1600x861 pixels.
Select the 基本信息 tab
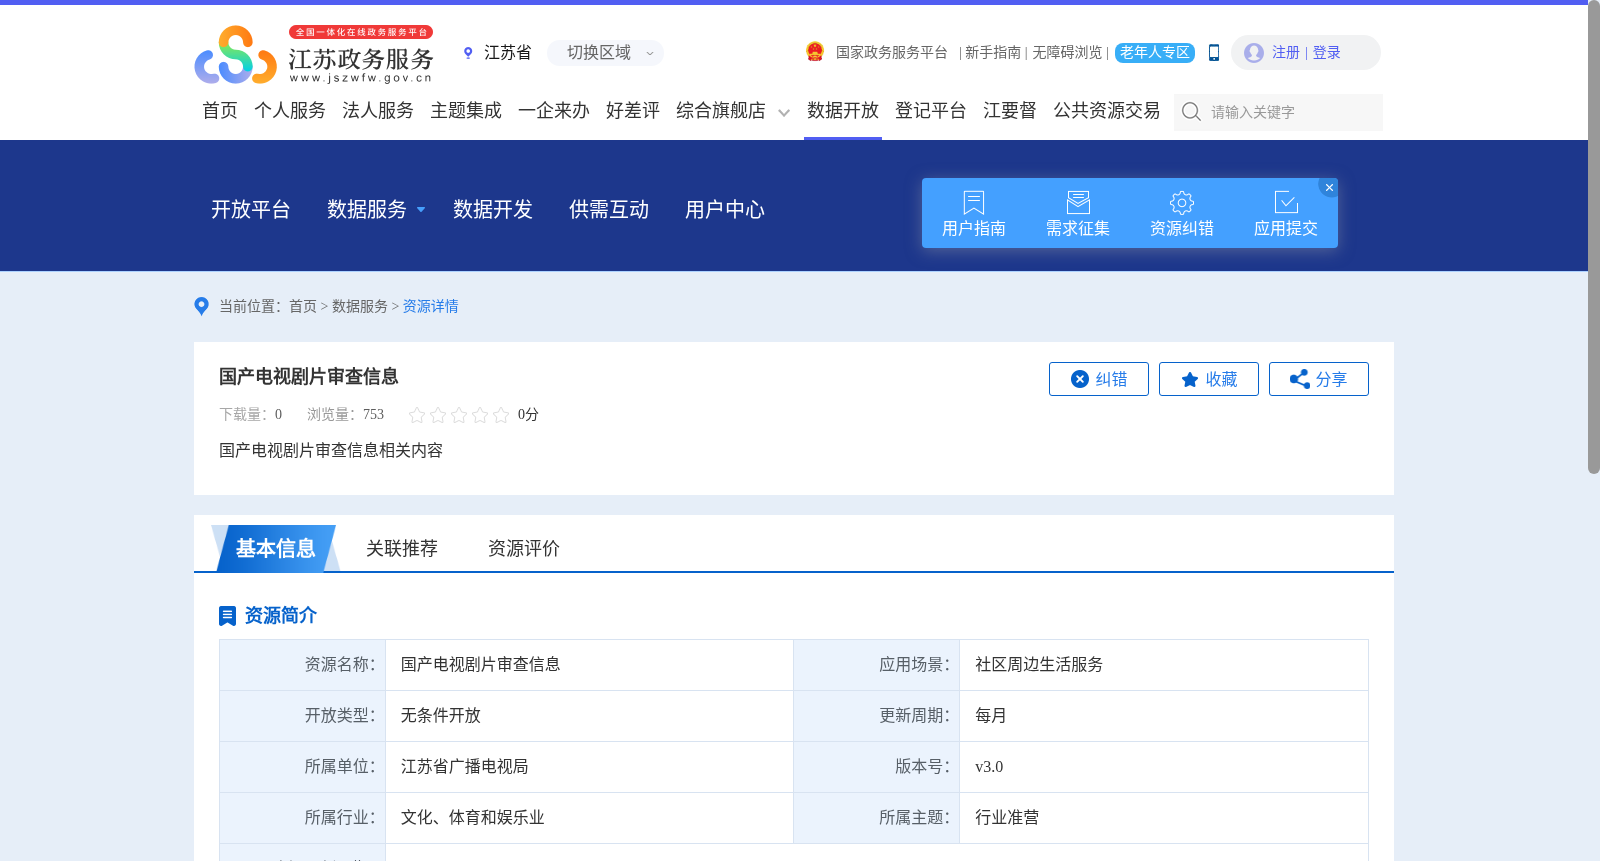point(276,548)
